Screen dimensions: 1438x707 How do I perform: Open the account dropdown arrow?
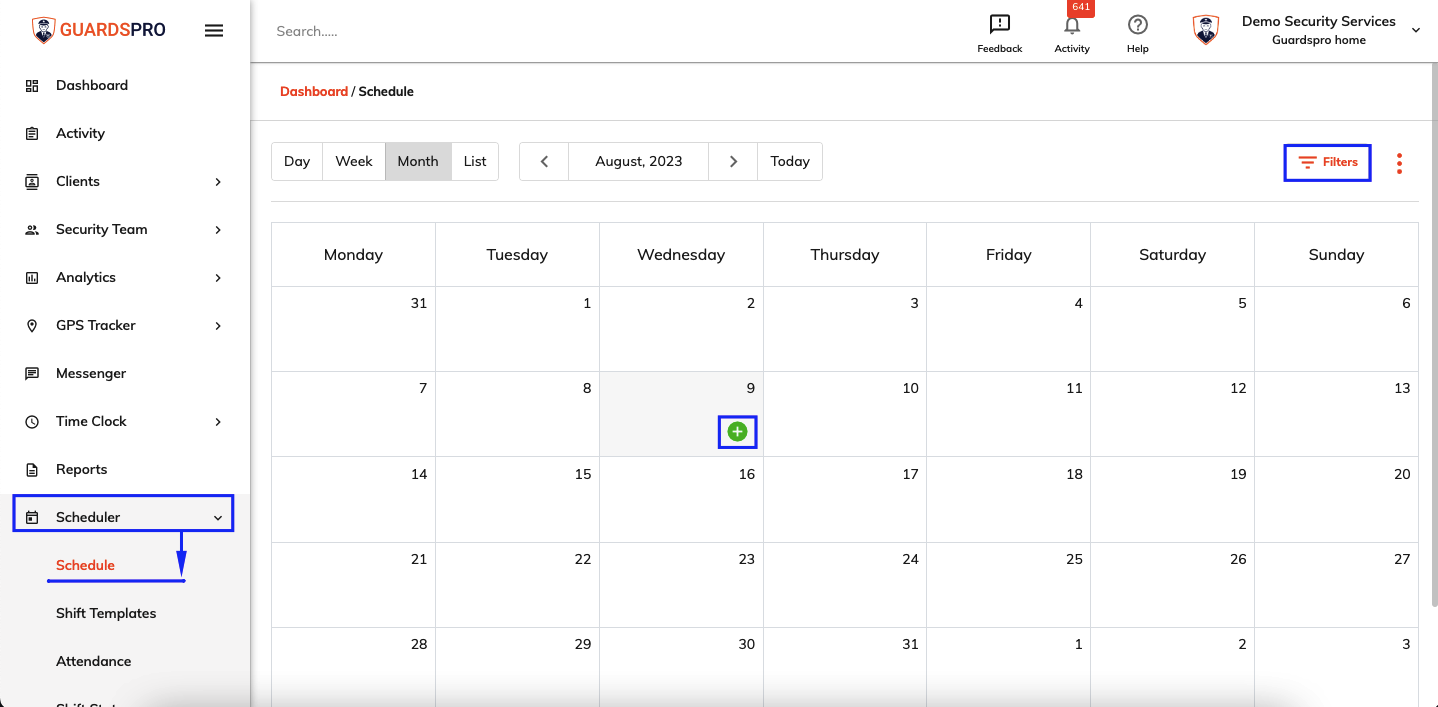point(1416,31)
